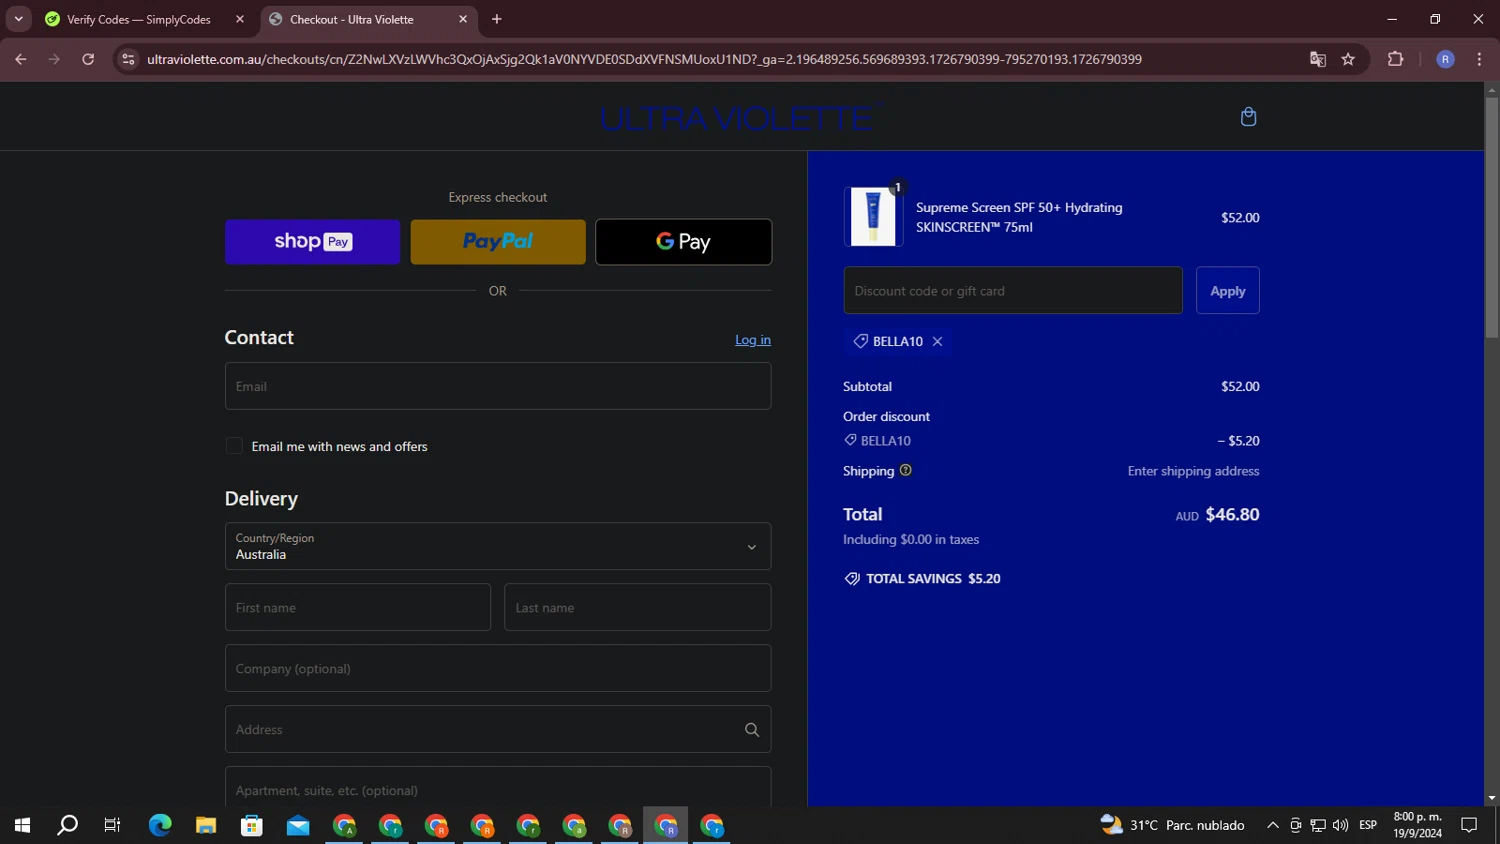
Task: Click the Including $0.00 in taxes text
Action: tap(911, 539)
